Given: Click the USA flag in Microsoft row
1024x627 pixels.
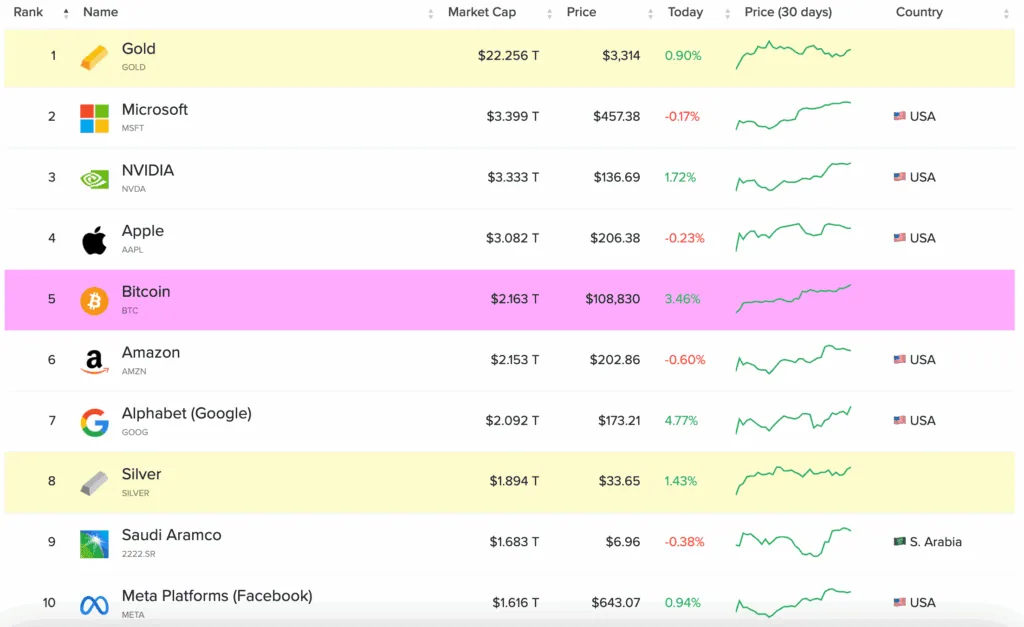Looking at the screenshot, I should 899,116.
